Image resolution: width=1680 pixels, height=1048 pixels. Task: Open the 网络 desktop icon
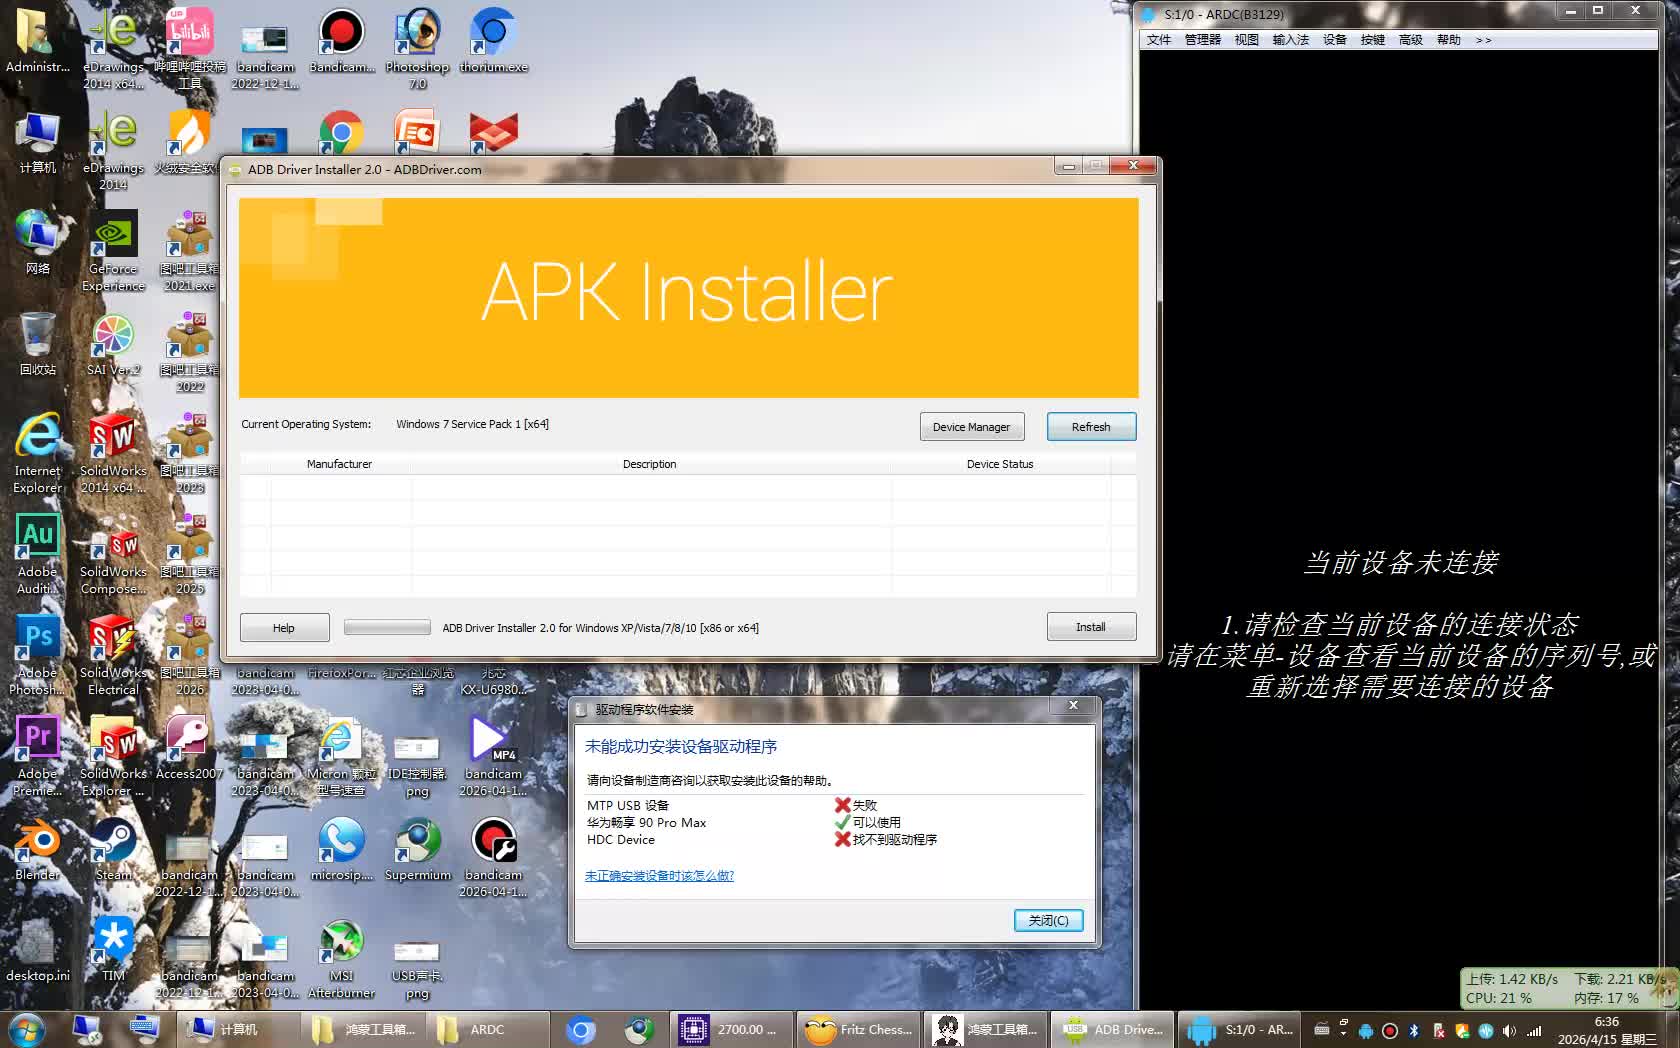coord(37,243)
